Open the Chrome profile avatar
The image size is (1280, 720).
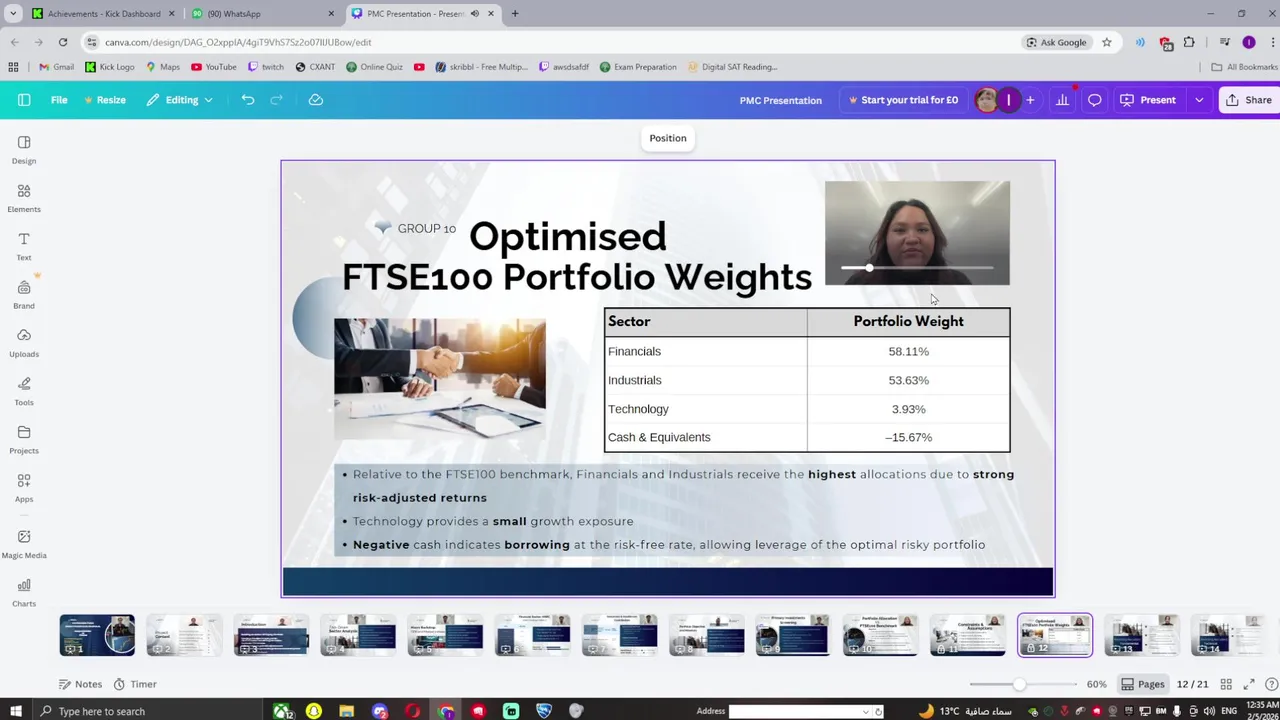1249,42
